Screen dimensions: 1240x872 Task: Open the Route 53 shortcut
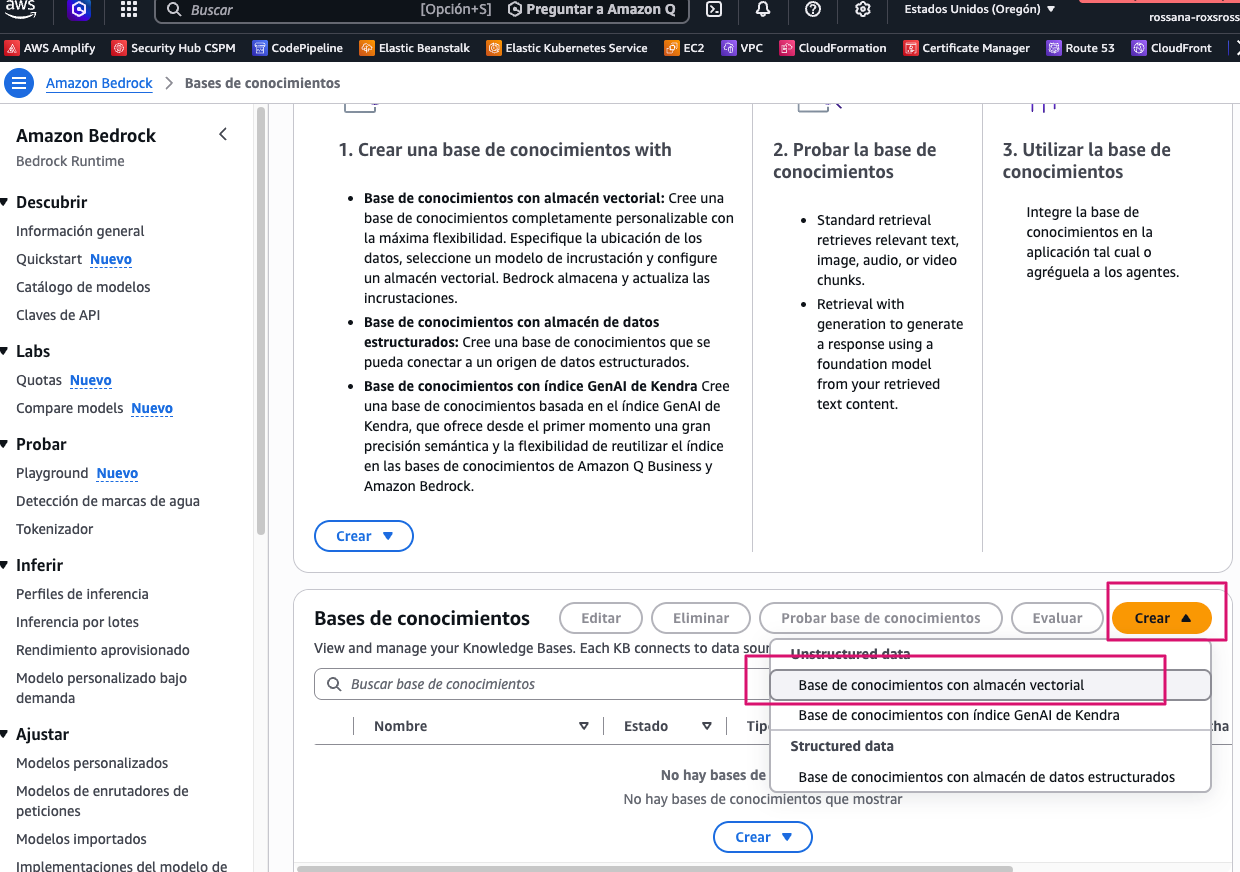click(x=1081, y=48)
